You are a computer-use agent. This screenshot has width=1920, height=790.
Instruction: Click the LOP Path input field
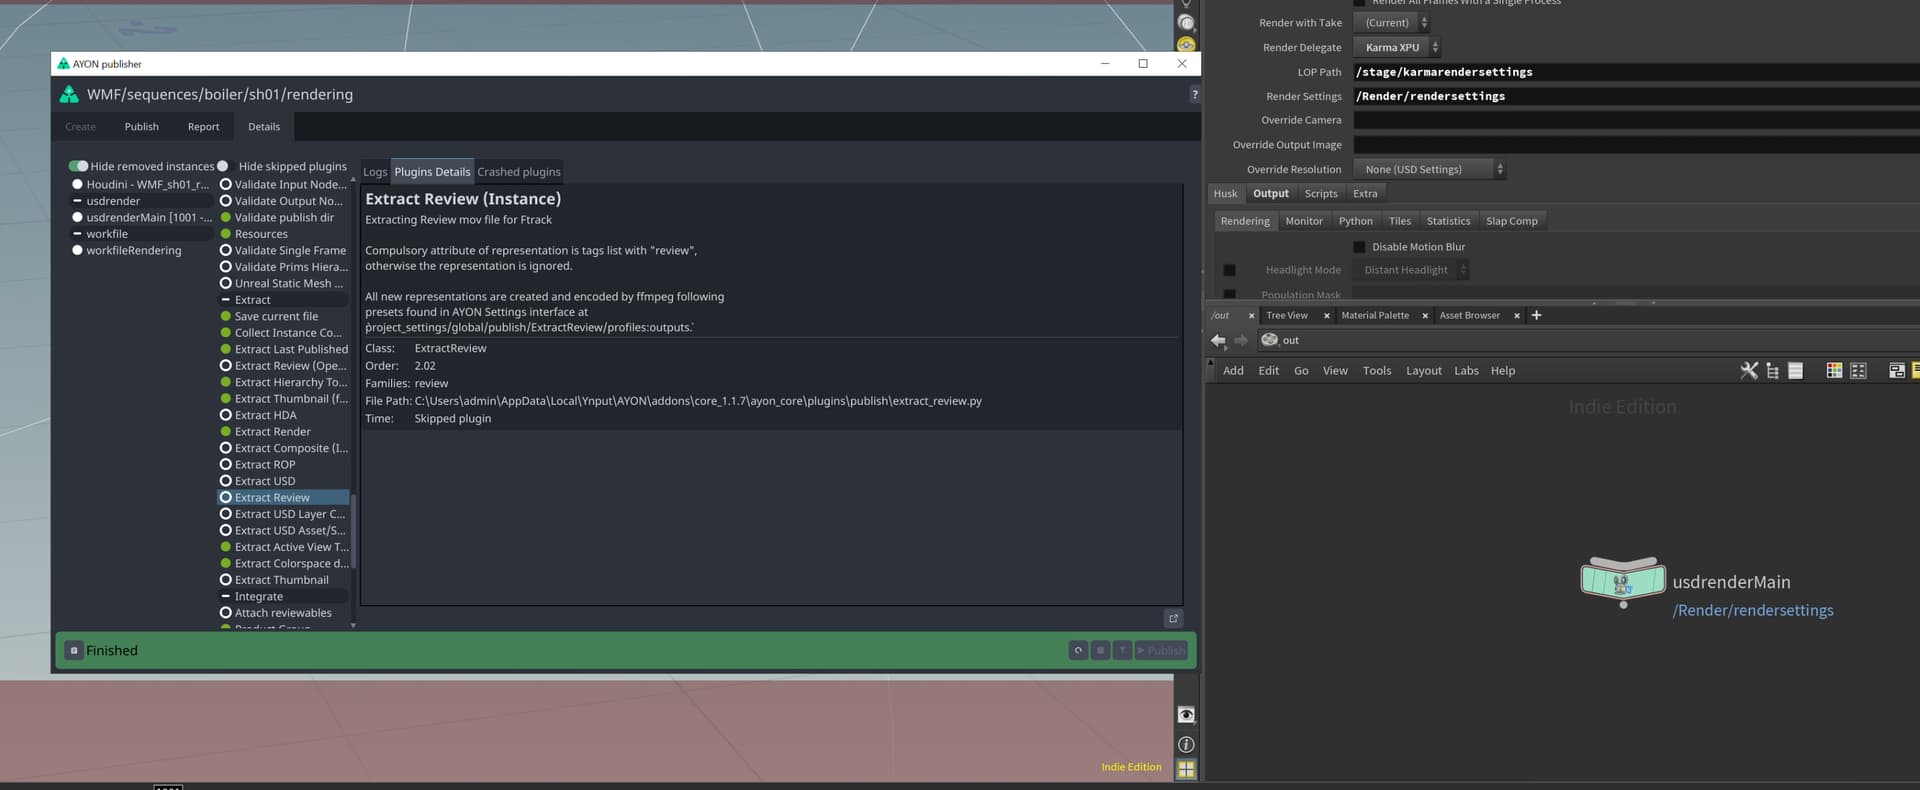(1636, 72)
